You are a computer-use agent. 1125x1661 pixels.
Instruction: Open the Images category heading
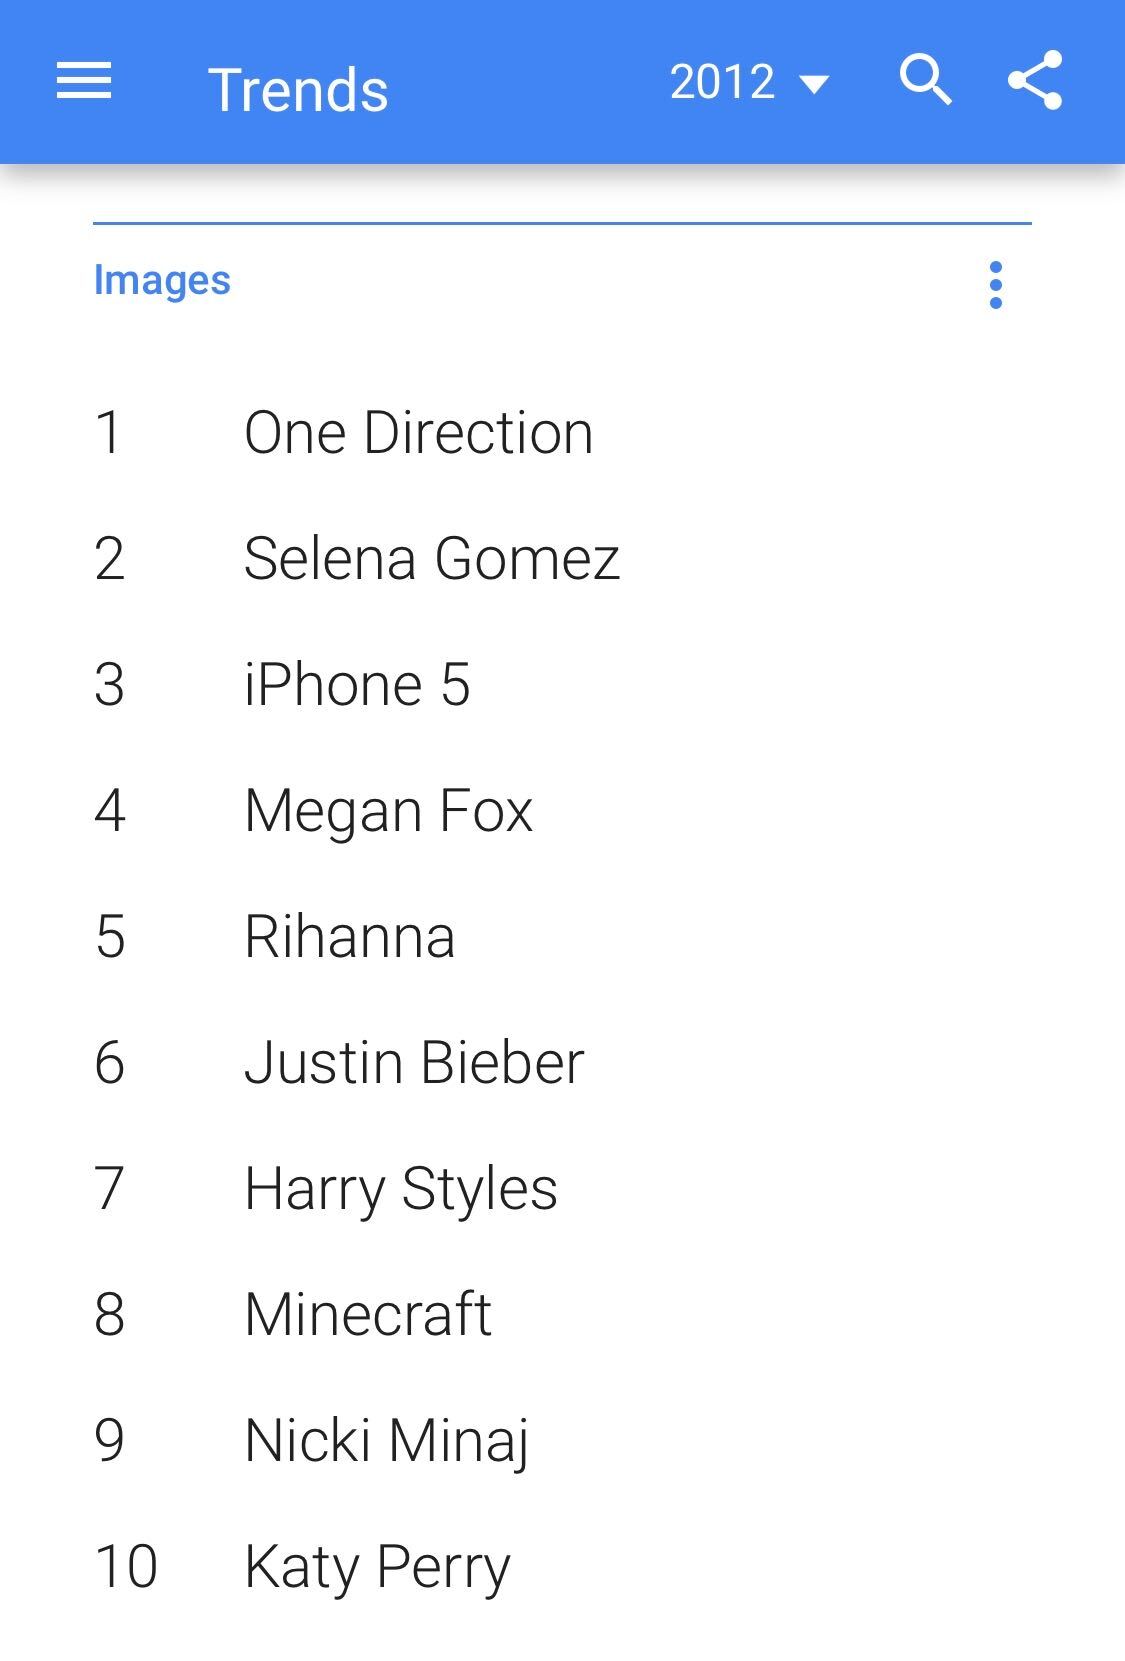tap(162, 280)
